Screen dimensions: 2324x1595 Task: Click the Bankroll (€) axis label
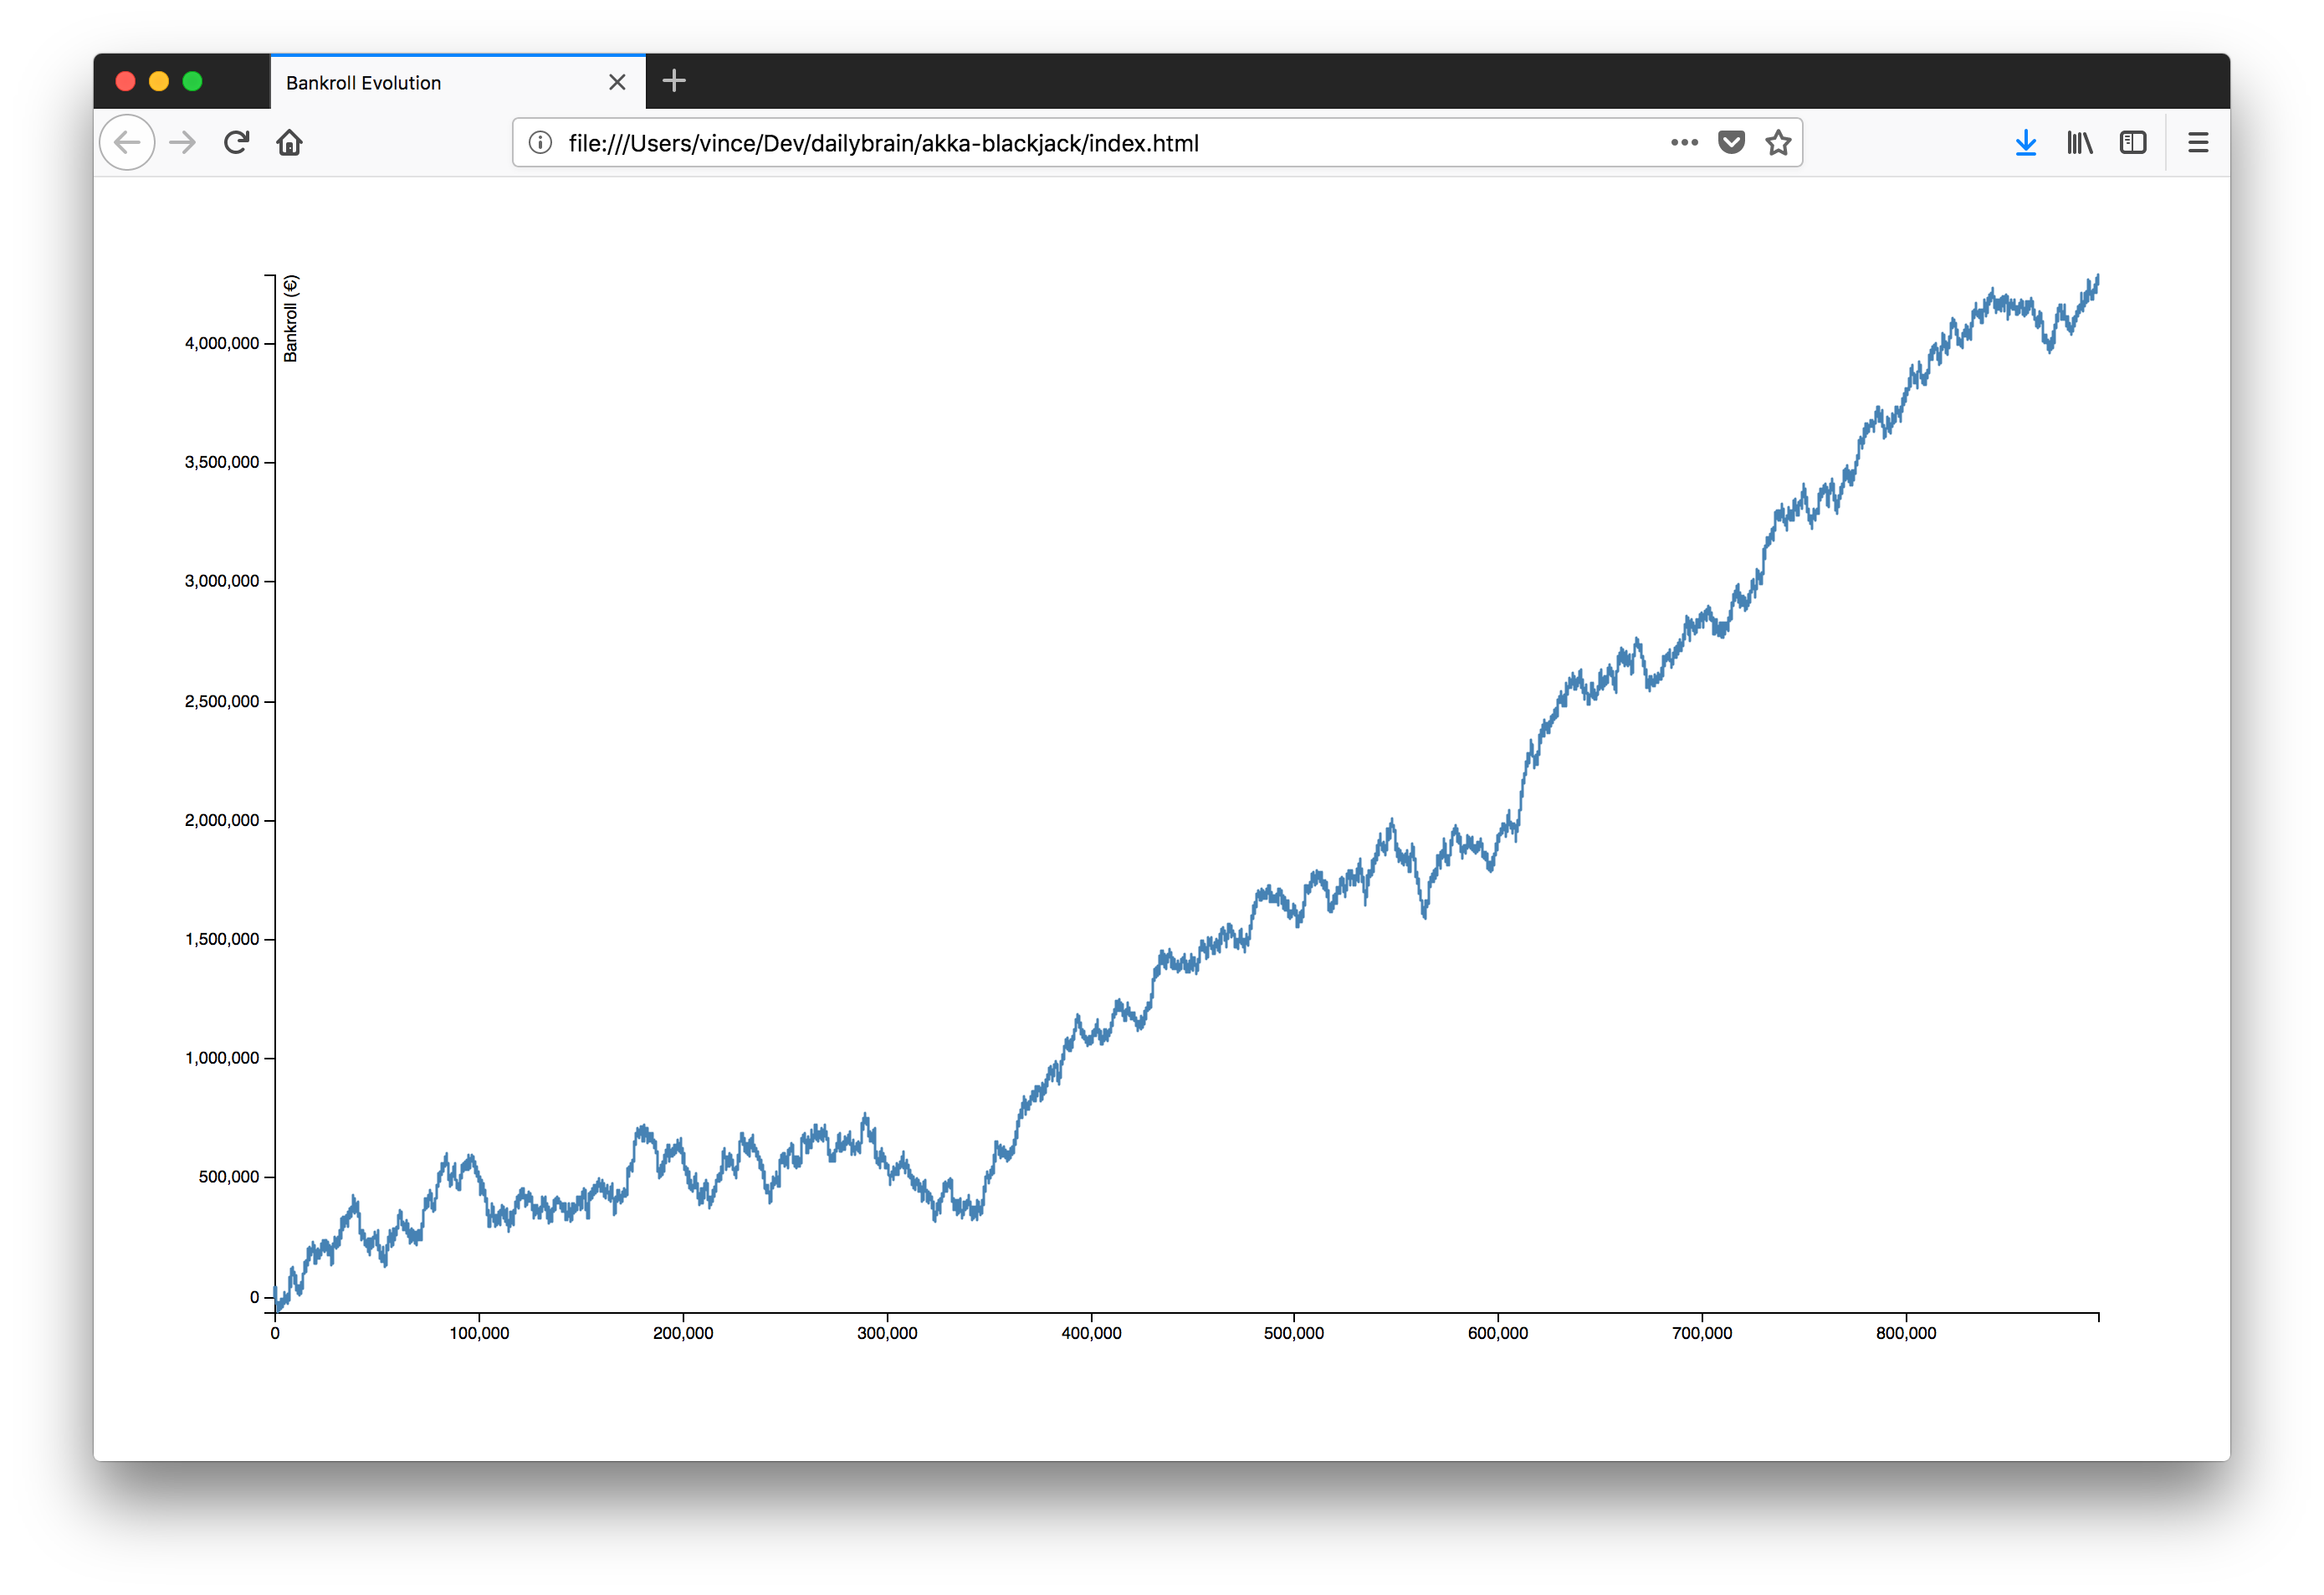[291, 318]
